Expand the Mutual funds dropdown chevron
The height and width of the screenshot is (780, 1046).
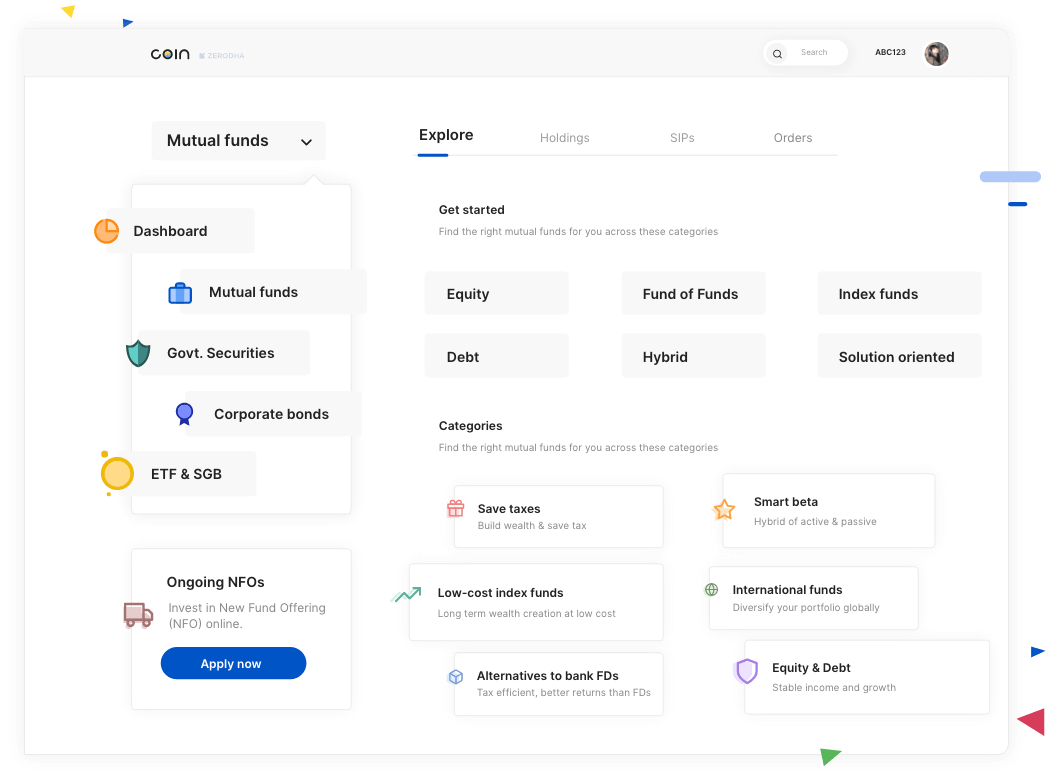click(306, 141)
